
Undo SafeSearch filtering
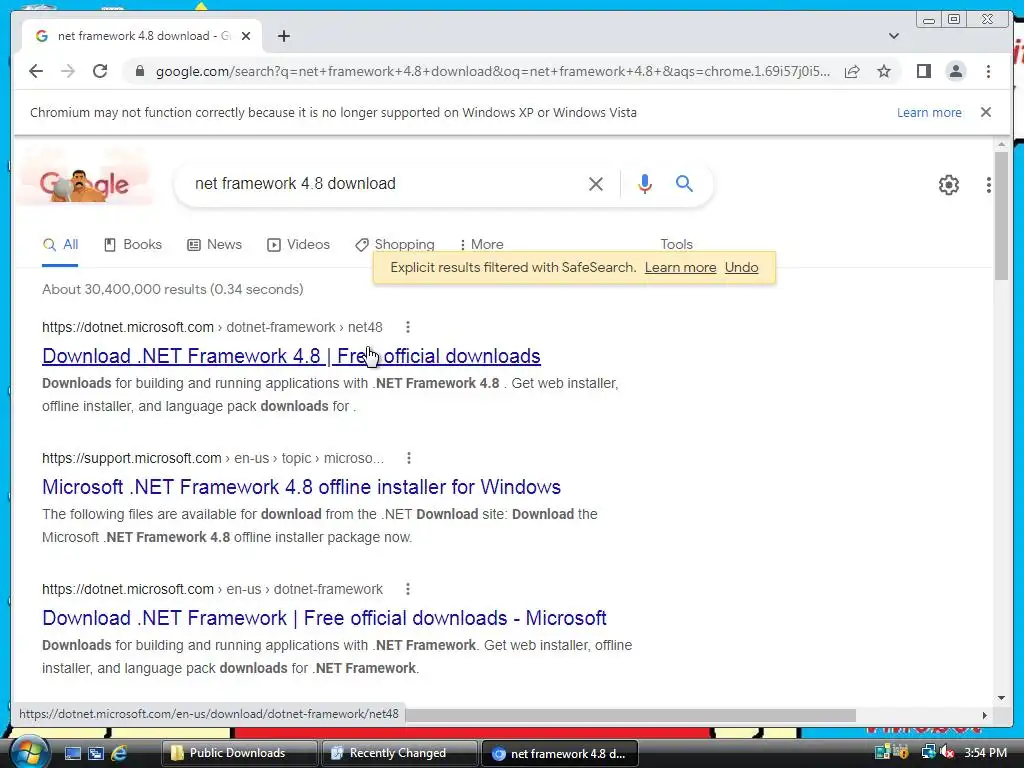click(741, 268)
